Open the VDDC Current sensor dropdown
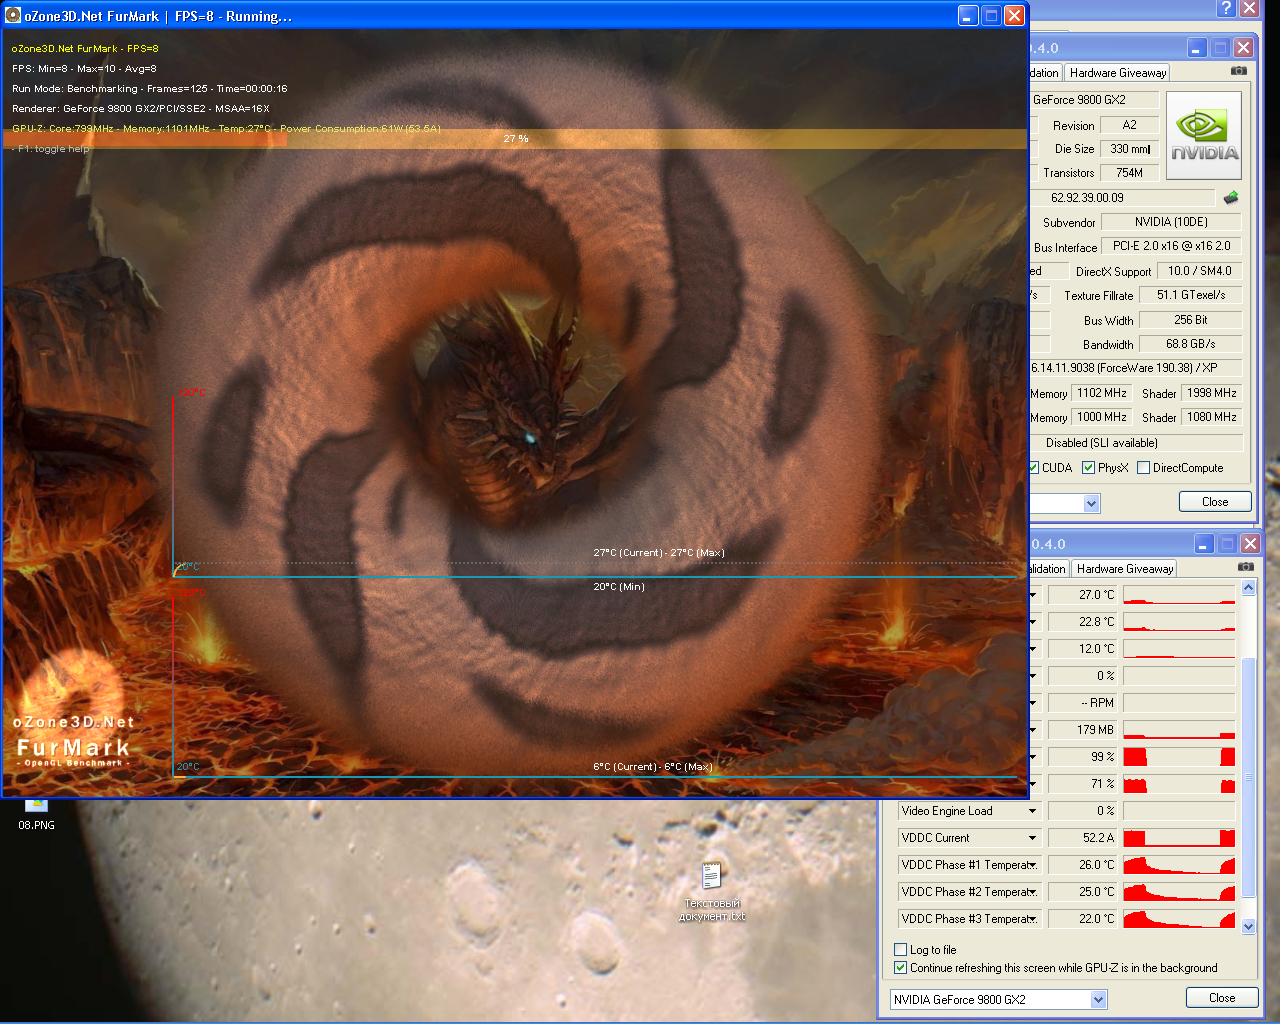The width and height of the screenshot is (1280, 1024). pos(1032,838)
